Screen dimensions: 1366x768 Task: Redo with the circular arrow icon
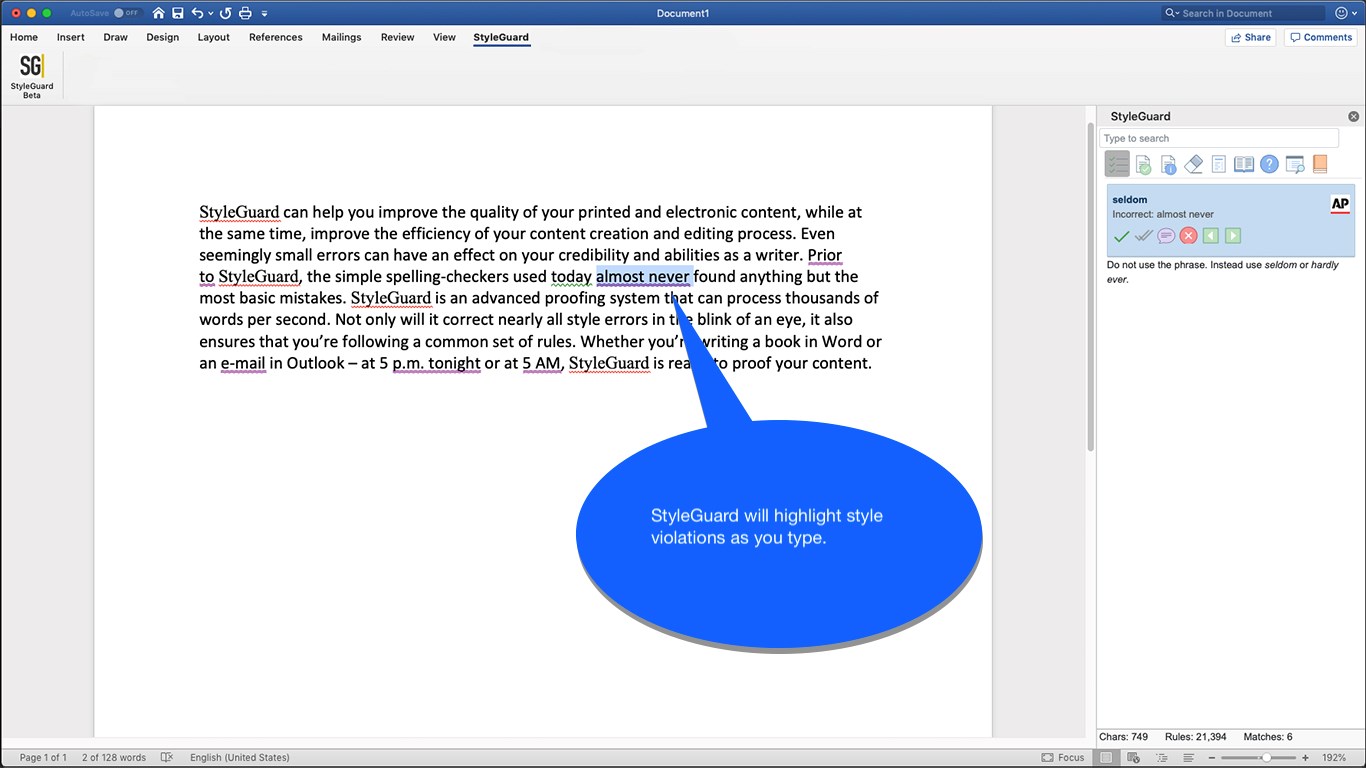(225, 13)
